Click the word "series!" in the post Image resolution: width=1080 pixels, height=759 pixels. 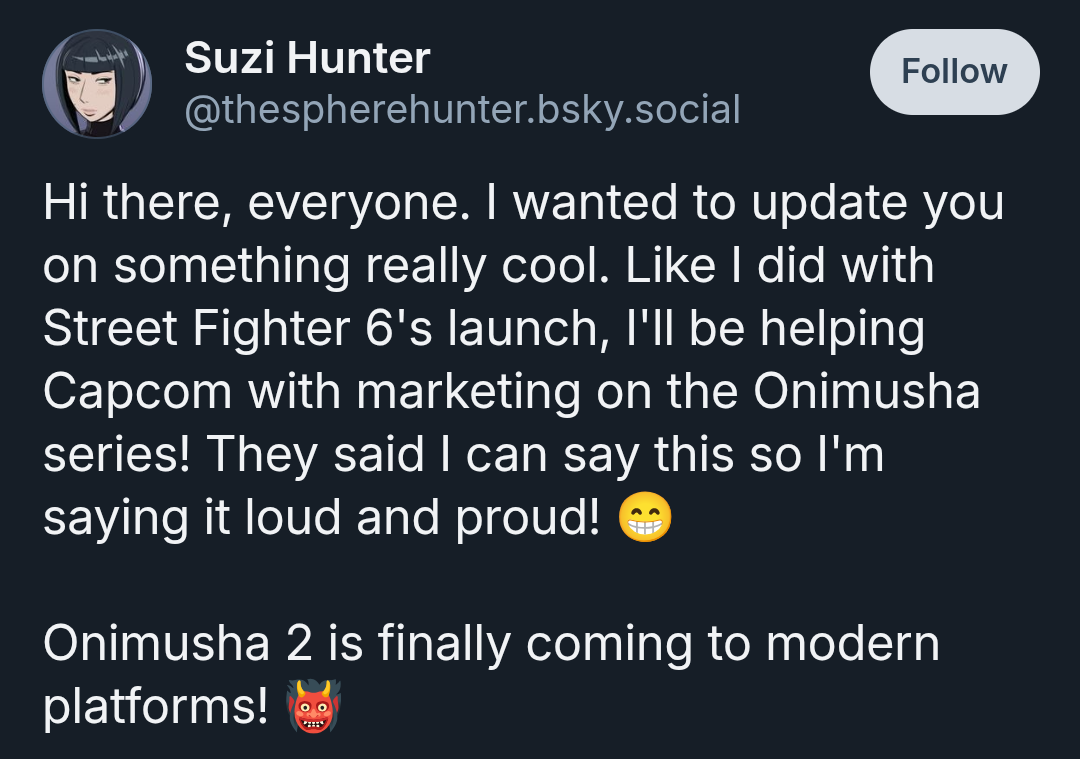click(116, 456)
